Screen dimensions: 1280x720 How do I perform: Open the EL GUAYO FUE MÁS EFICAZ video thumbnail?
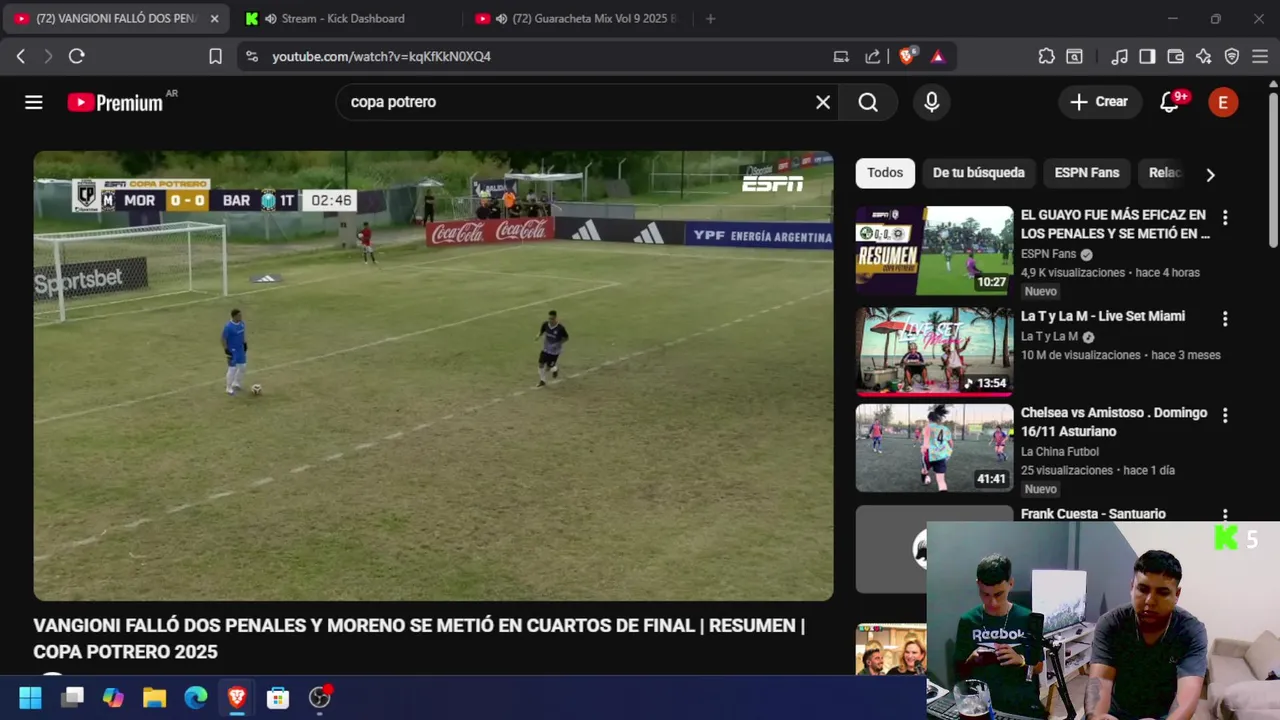(x=934, y=250)
